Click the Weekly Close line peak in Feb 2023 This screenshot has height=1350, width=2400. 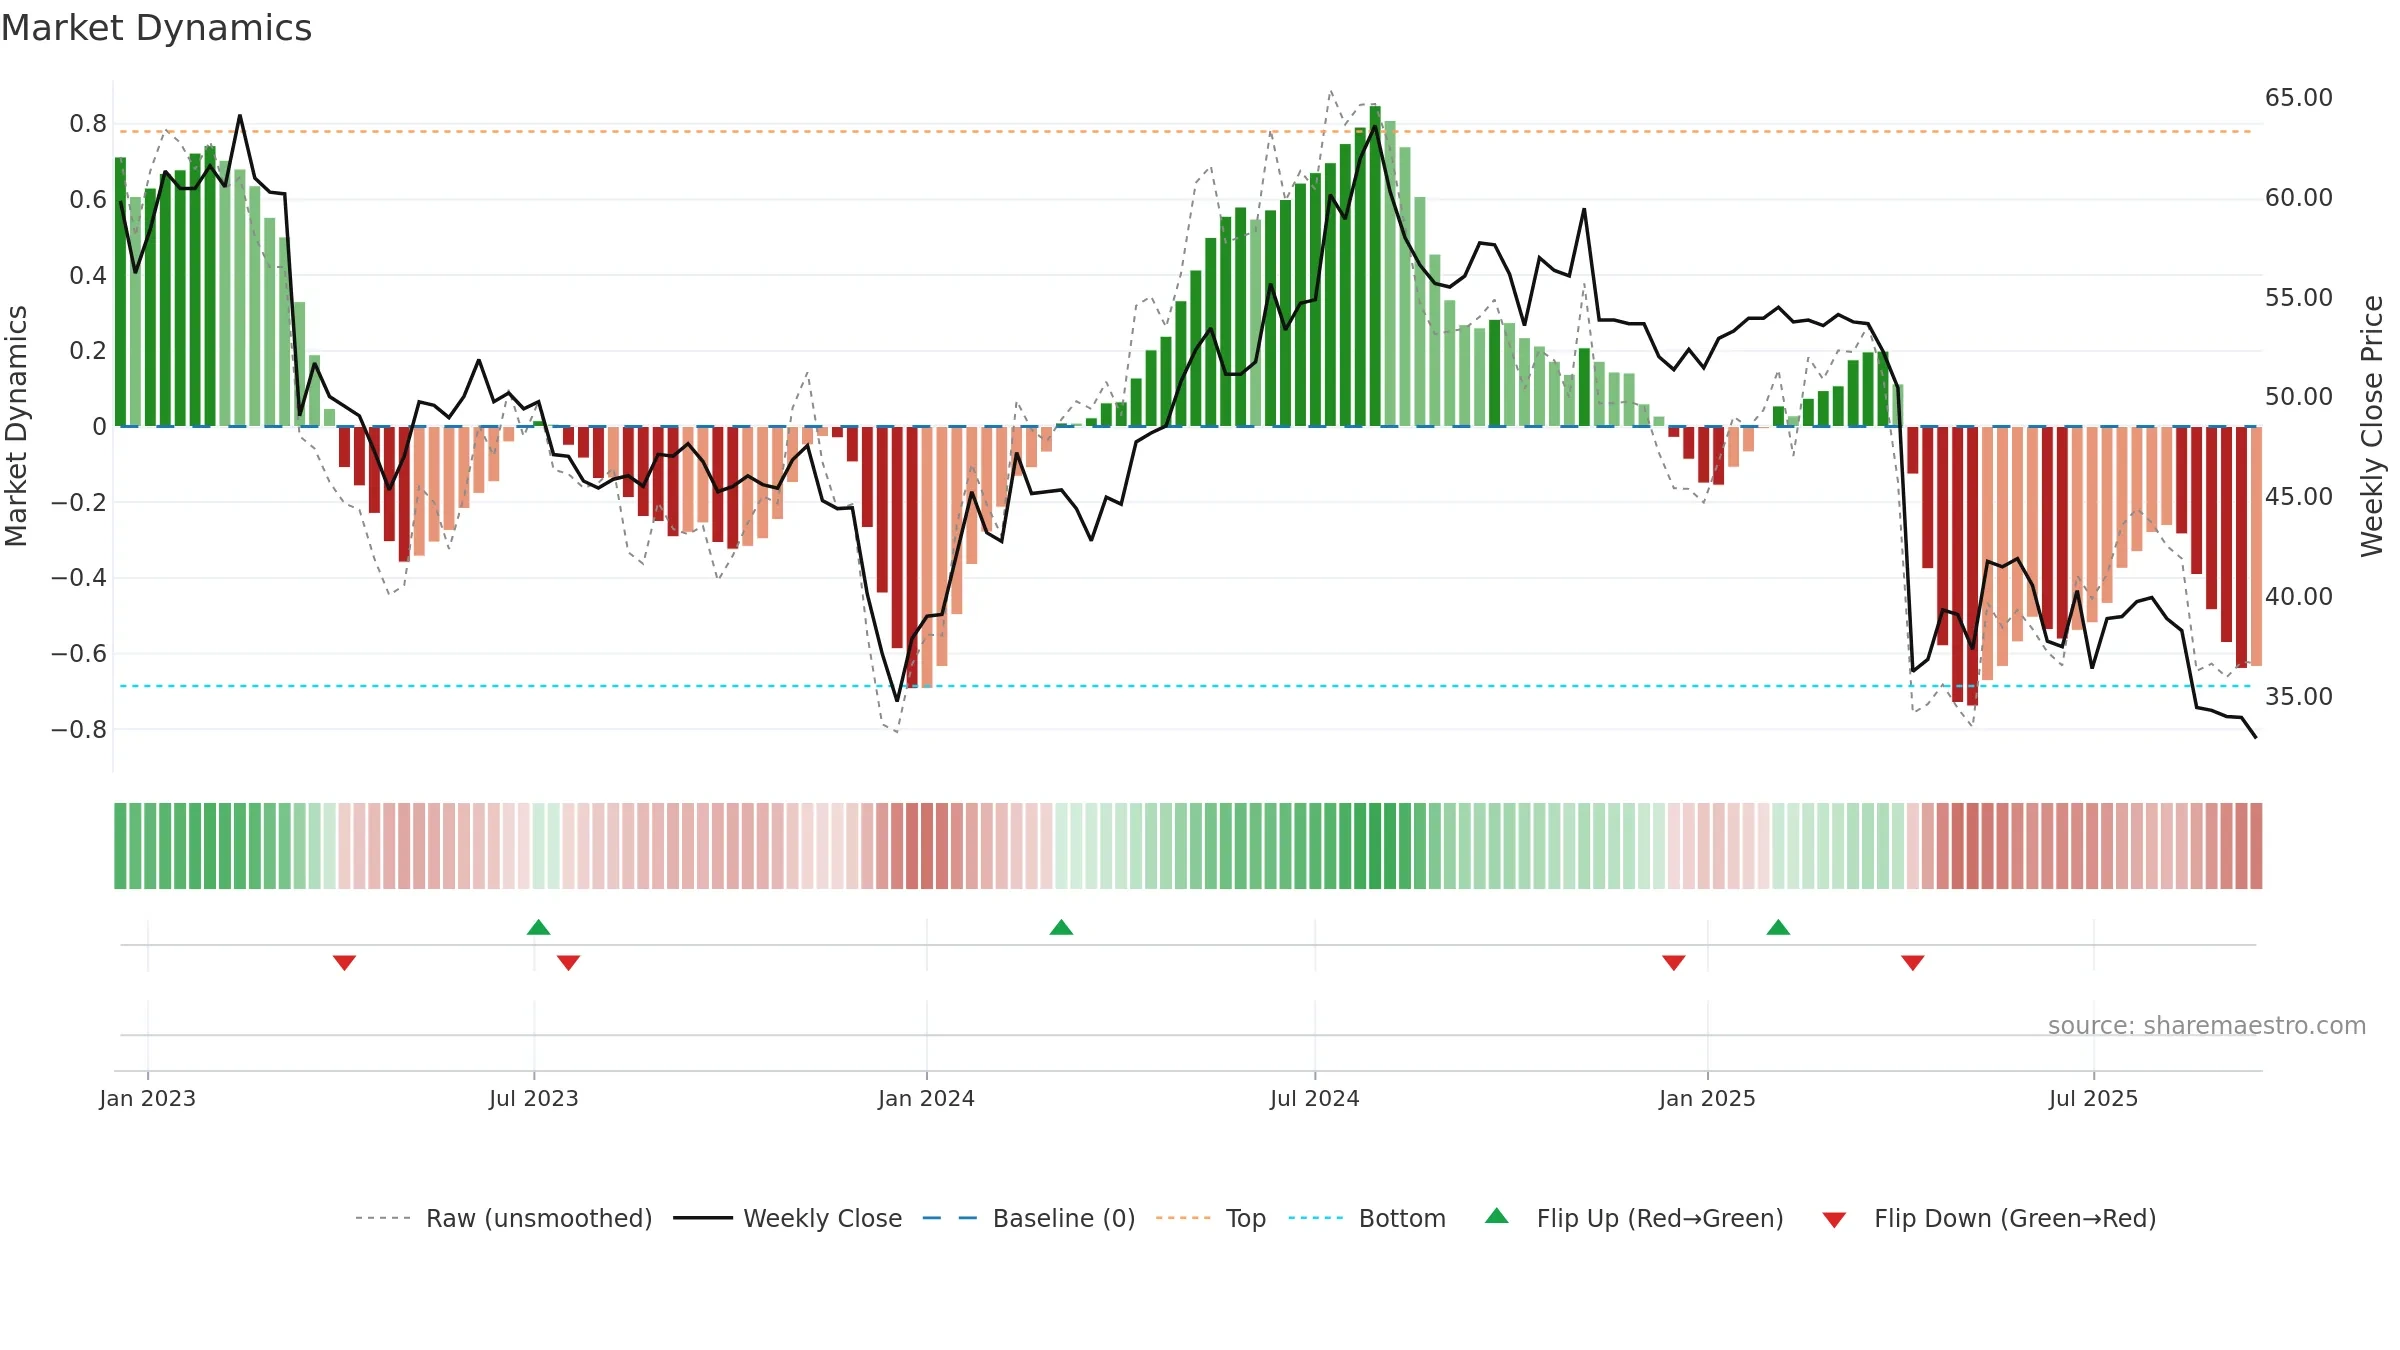[x=240, y=116]
